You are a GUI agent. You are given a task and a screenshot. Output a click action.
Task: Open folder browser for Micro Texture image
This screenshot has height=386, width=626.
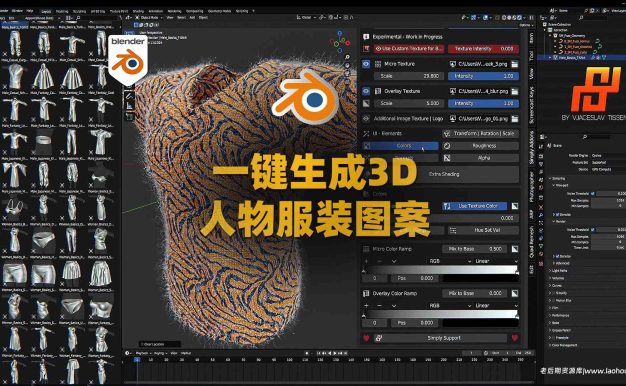(x=515, y=64)
